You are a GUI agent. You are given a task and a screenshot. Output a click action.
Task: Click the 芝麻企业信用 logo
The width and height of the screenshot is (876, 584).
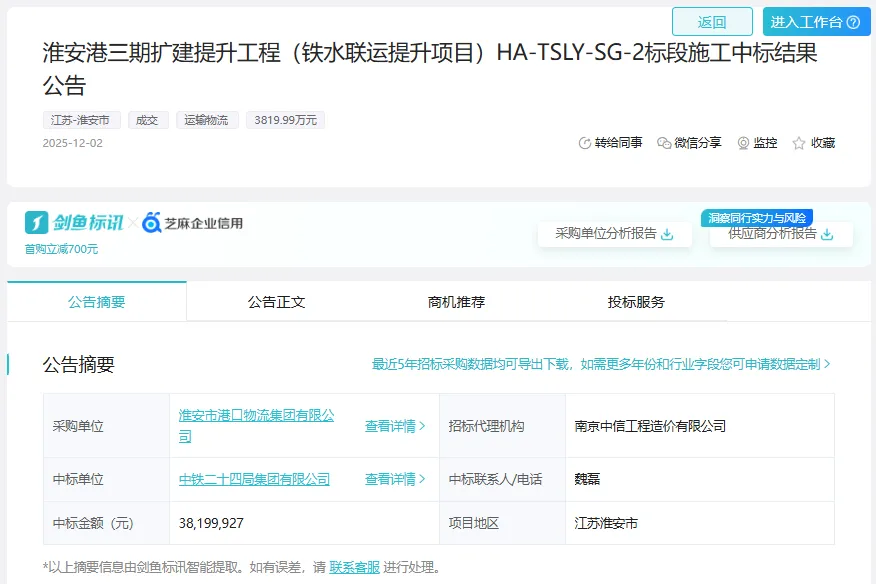[x=193, y=222]
